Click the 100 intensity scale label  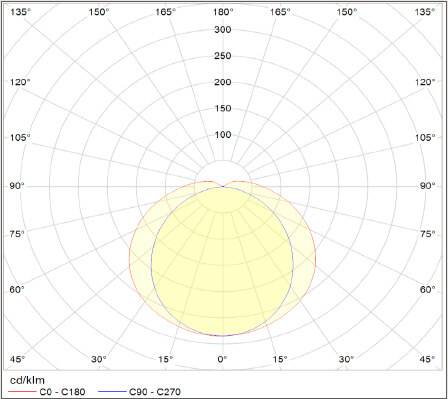(223, 135)
